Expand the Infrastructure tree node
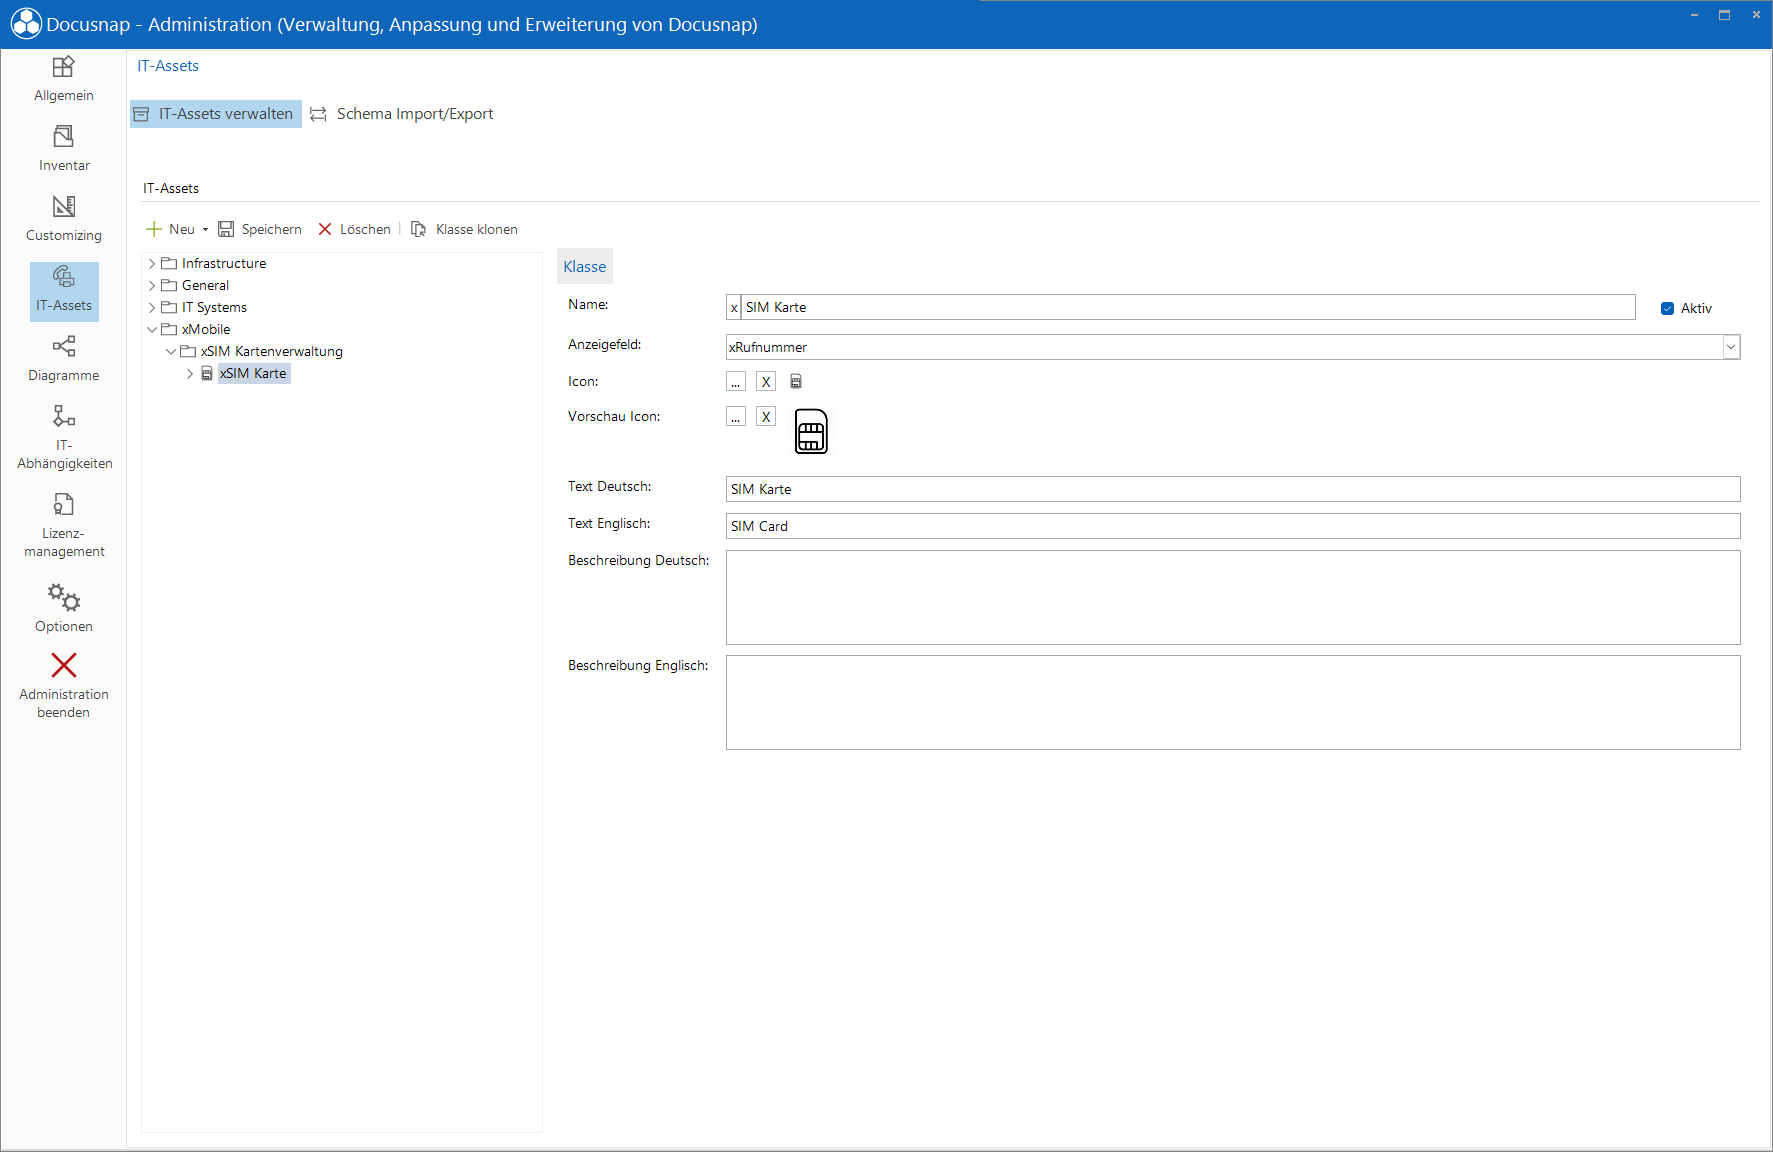1773x1152 pixels. tap(152, 263)
